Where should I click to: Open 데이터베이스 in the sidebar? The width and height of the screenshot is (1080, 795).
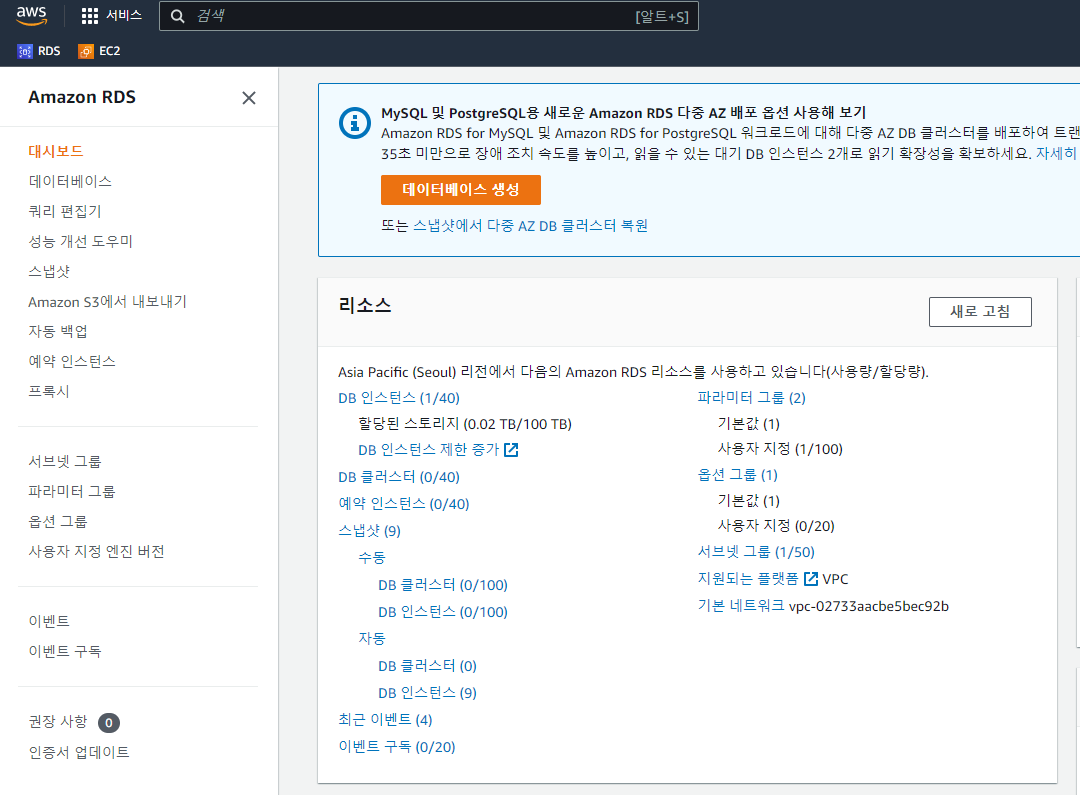click(70, 181)
